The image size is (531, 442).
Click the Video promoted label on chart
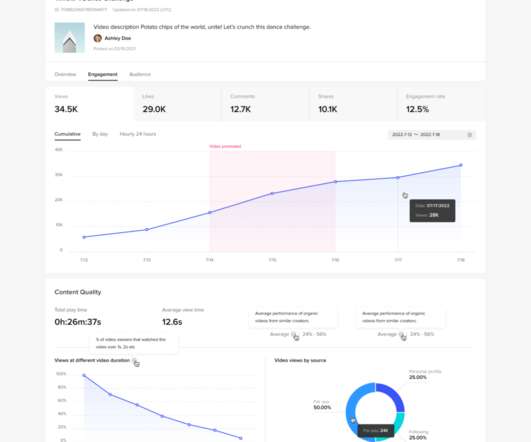pyautogui.click(x=225, y=146)
